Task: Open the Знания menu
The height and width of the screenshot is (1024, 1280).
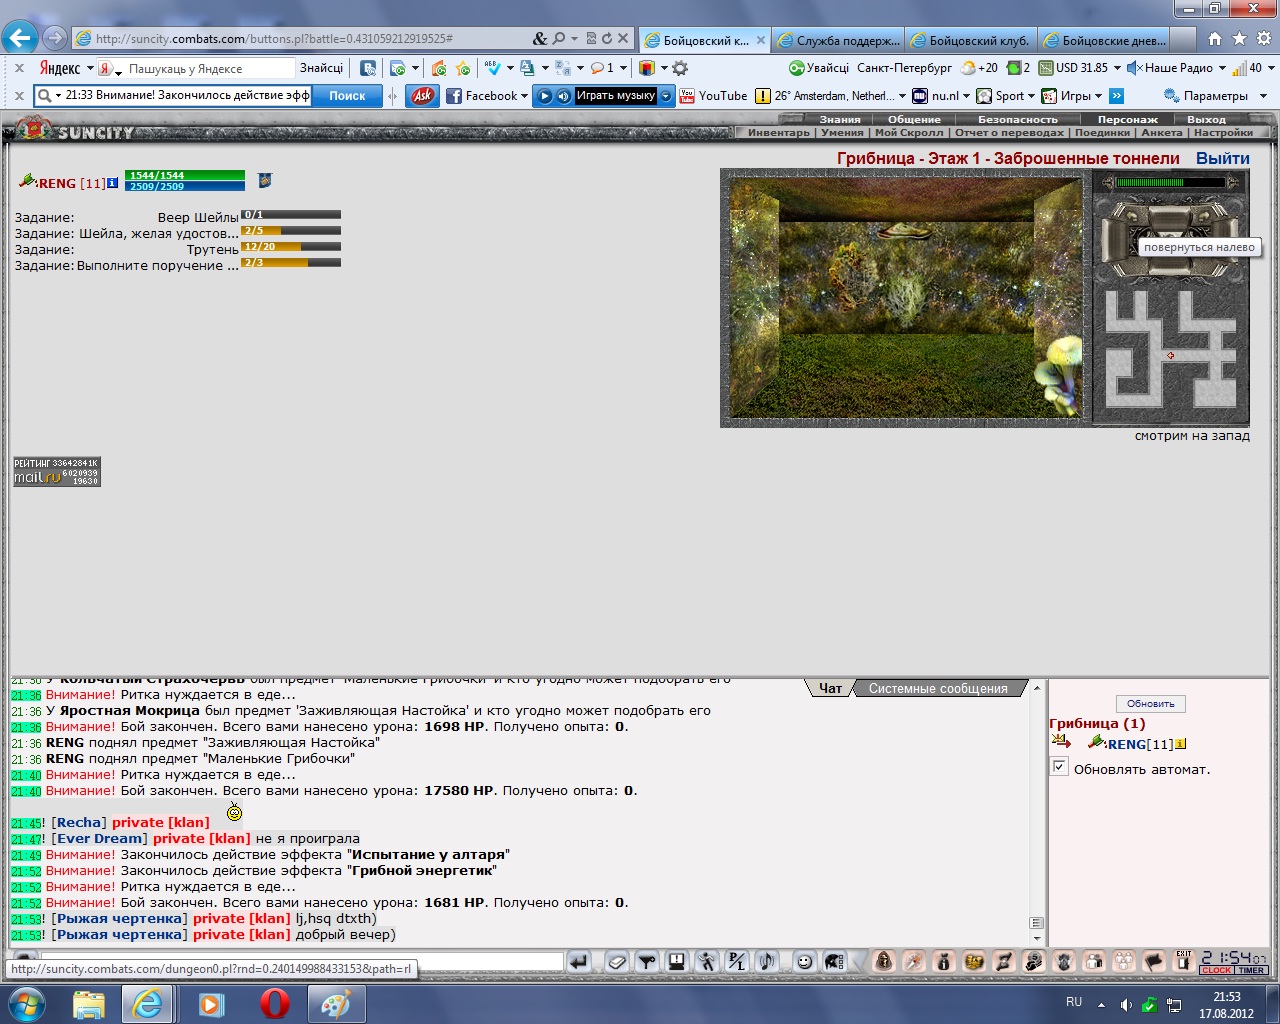Action: (x=840, y=119)
